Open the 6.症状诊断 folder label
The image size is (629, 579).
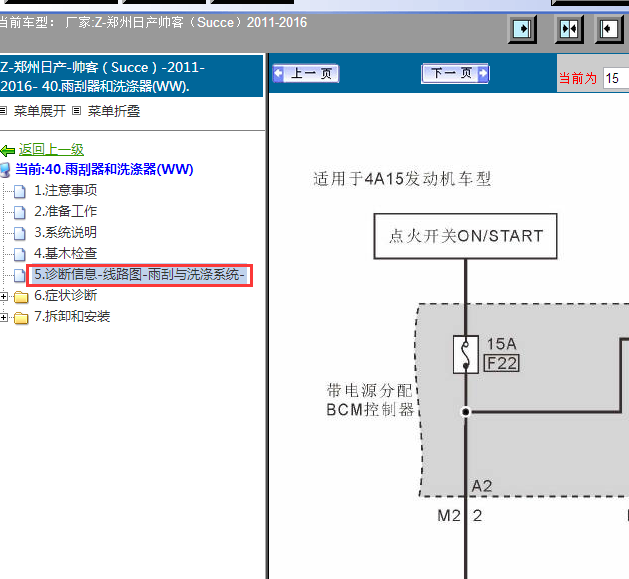pos(65,295)
